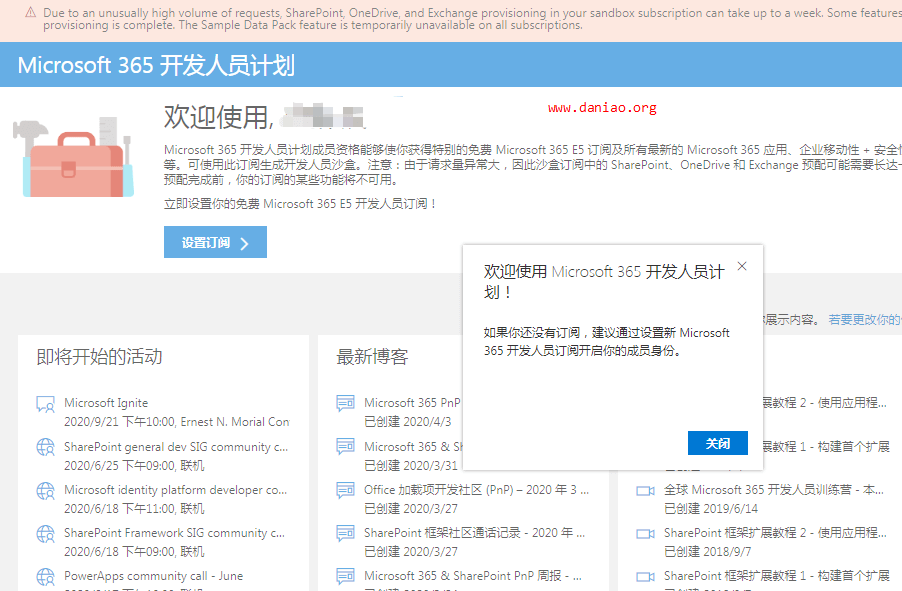The height and width of the screenshot is (591, 902).
Task: Close the welcome dialog with 关闭 button
Action: 717,443
